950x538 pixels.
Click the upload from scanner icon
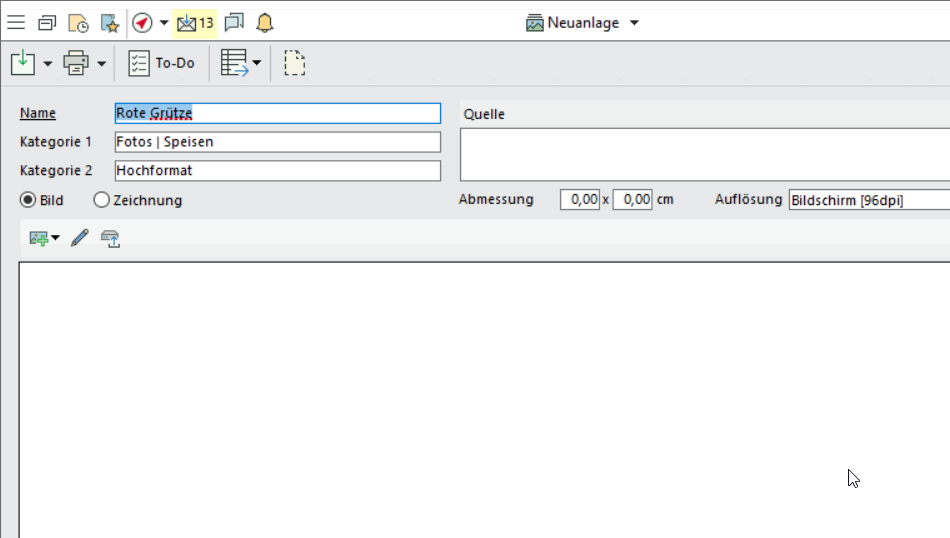point(110,238)
